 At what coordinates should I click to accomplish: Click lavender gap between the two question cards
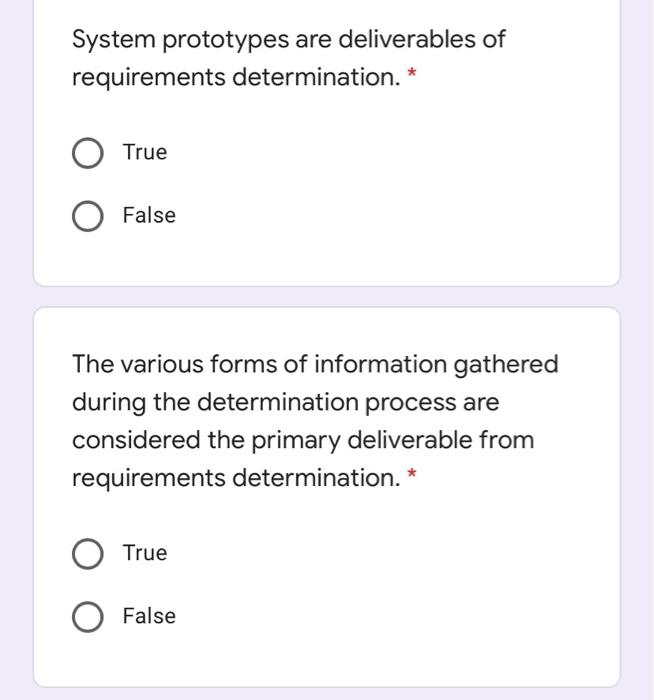(327, 296)
